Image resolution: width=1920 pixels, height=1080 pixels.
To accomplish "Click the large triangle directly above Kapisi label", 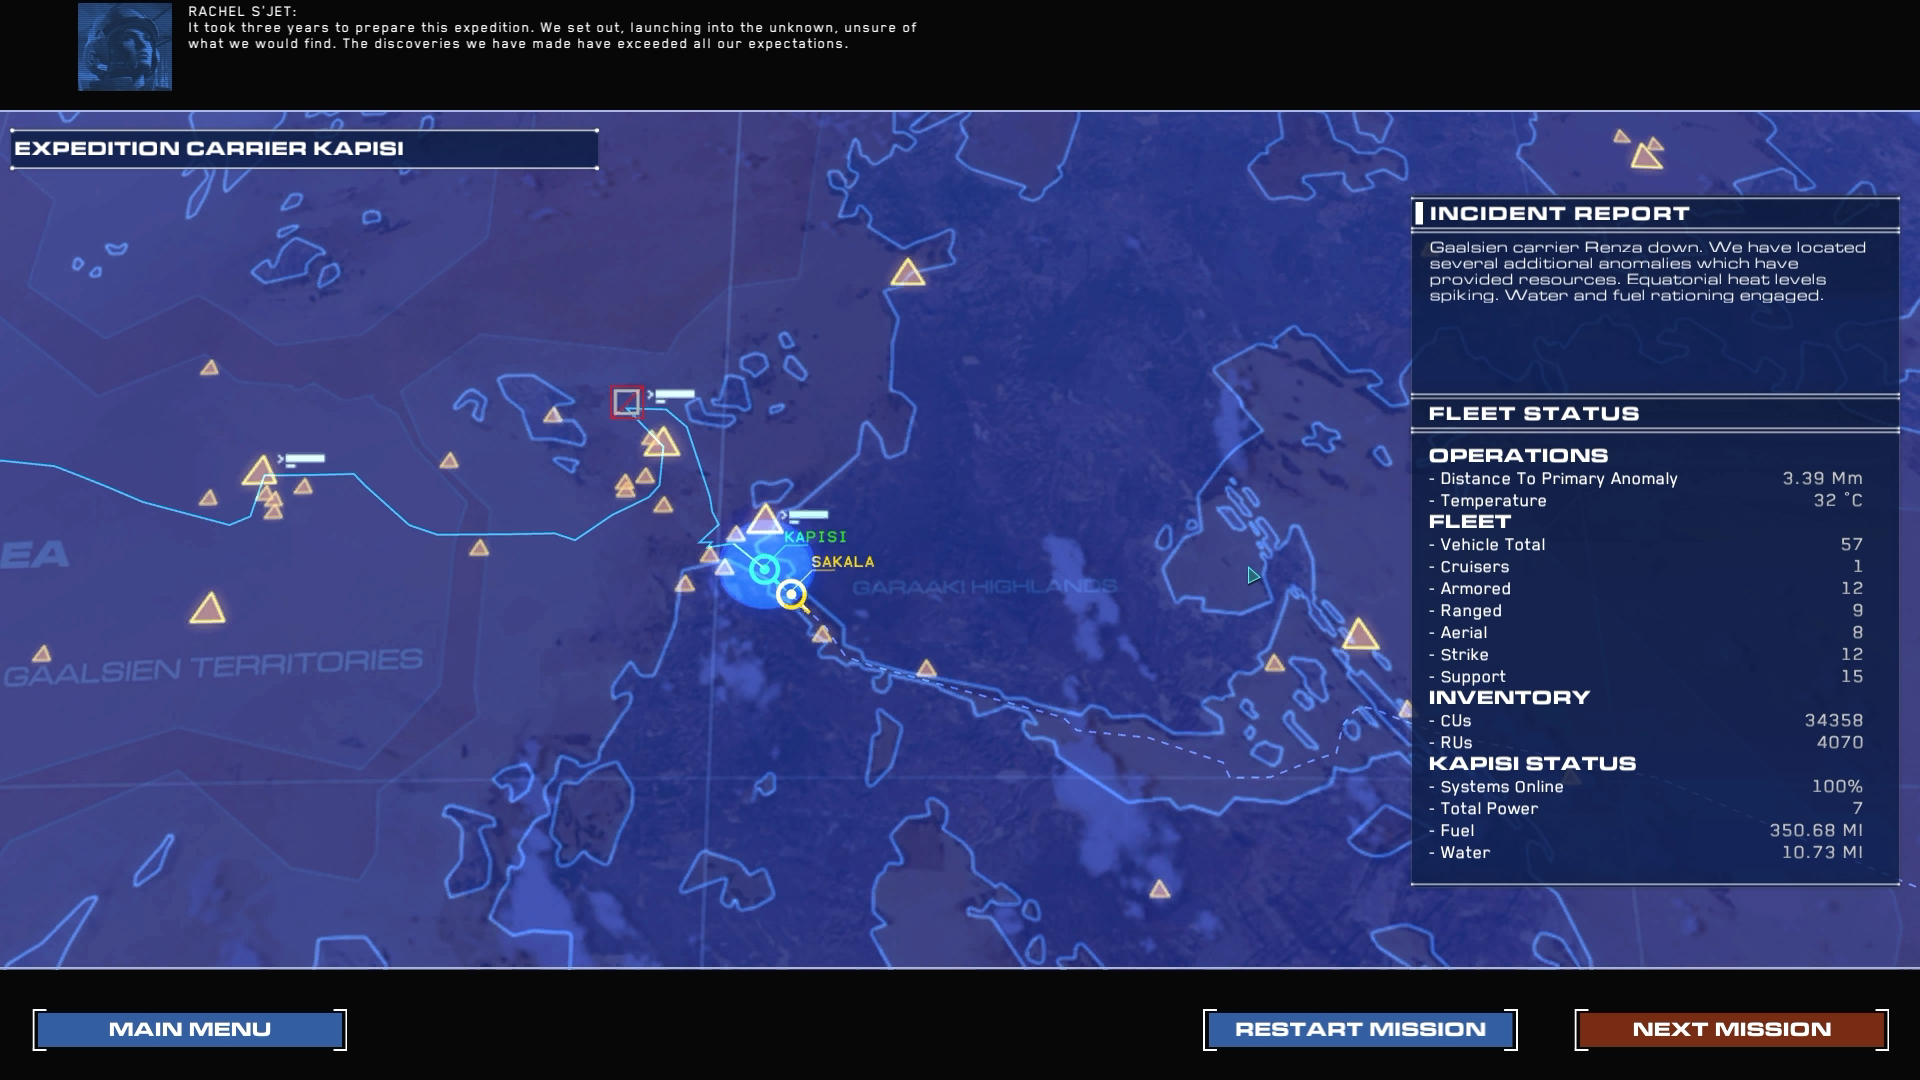I will click(x=765, y=519).
